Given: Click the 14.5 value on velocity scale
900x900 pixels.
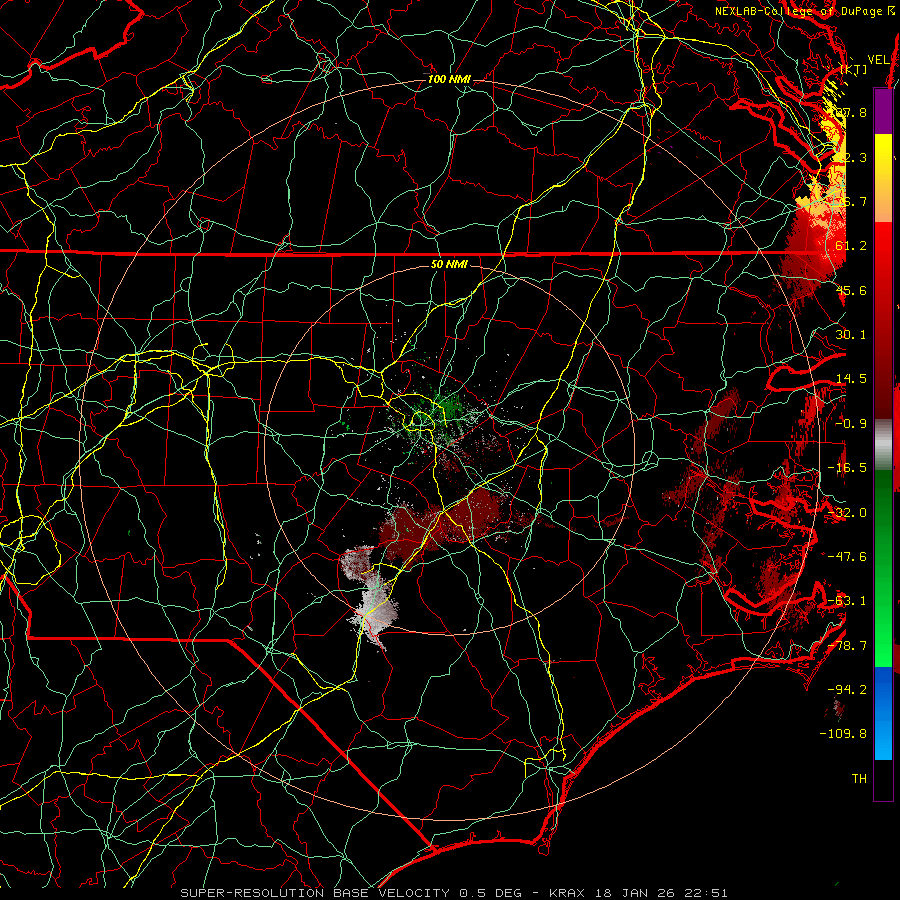Looking at the screenshot, I should (x=851, y=379).
